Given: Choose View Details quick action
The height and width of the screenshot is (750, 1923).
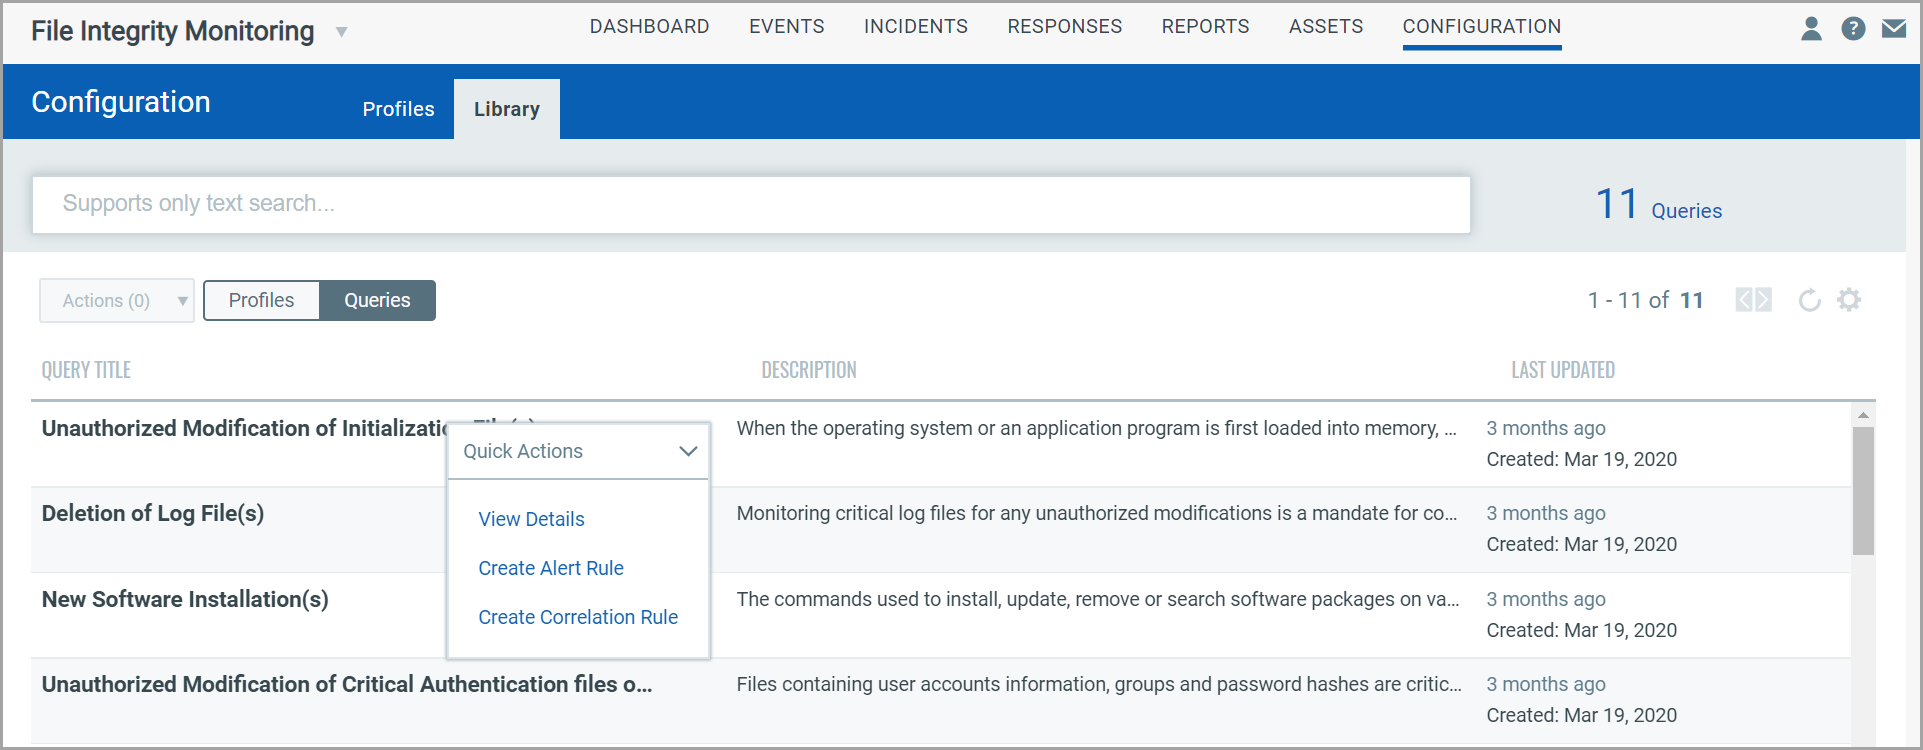Looking at the screenshot, I should tap(531, 519).
